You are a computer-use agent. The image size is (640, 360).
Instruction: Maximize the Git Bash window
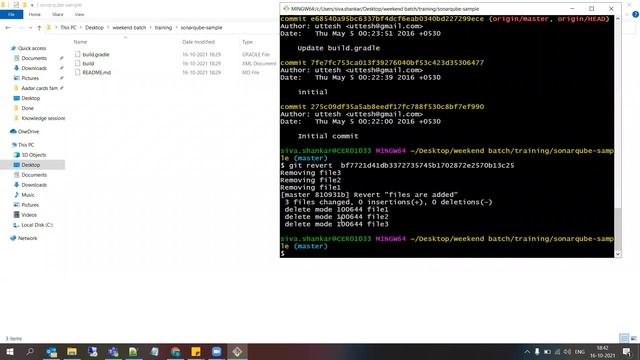tap(591, 9)
